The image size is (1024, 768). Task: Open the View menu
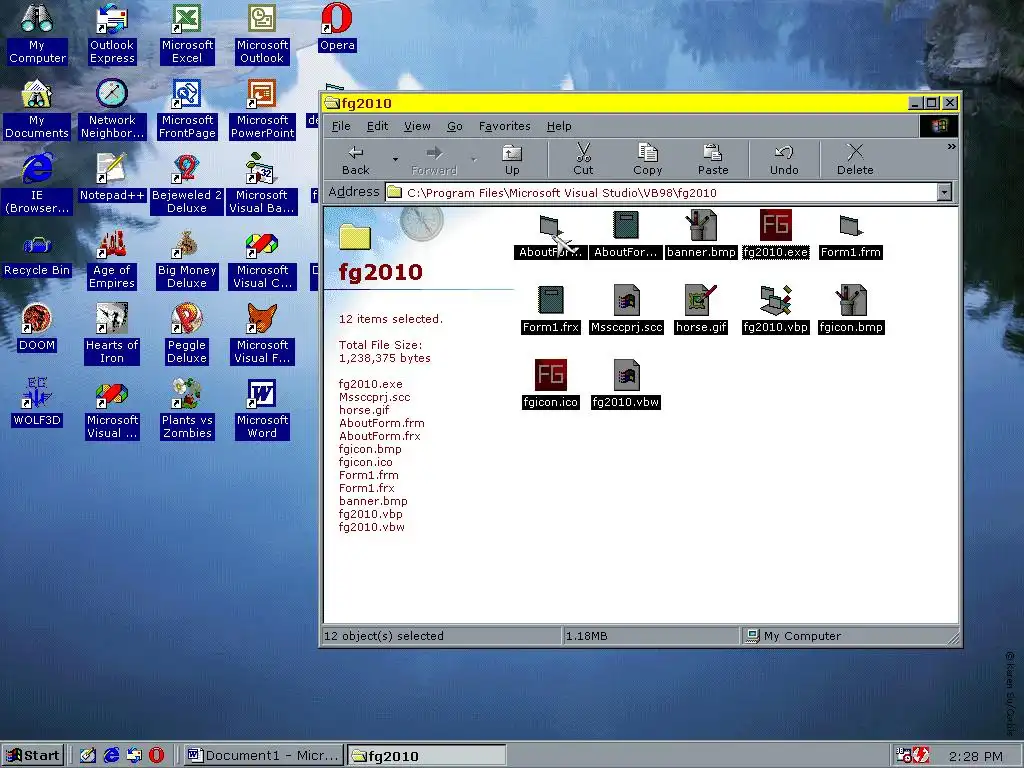point(417,126)
